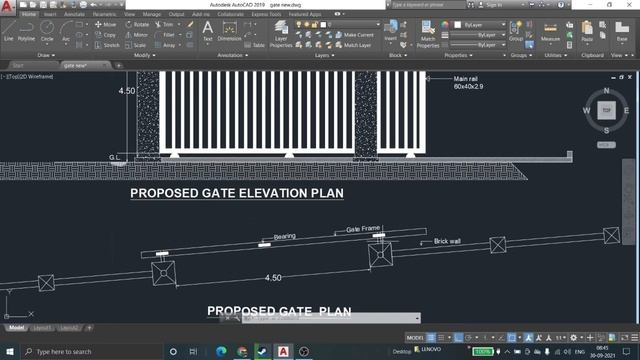Toggle polar tracking in status bar
This screenshot has height=360, width=640.
(469, 338)
